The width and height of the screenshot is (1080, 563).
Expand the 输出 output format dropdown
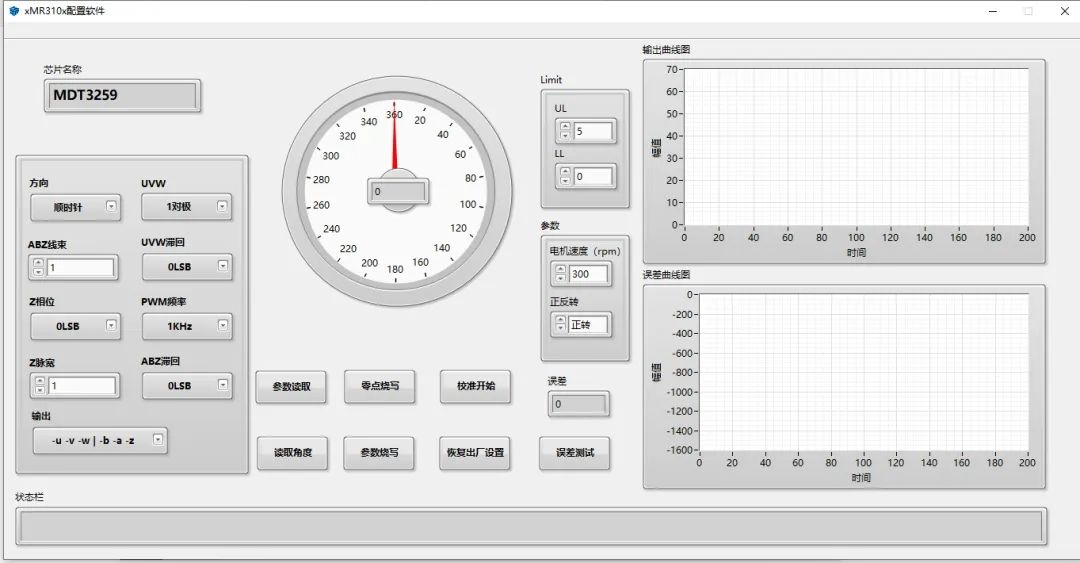click(x=100, y=440)
